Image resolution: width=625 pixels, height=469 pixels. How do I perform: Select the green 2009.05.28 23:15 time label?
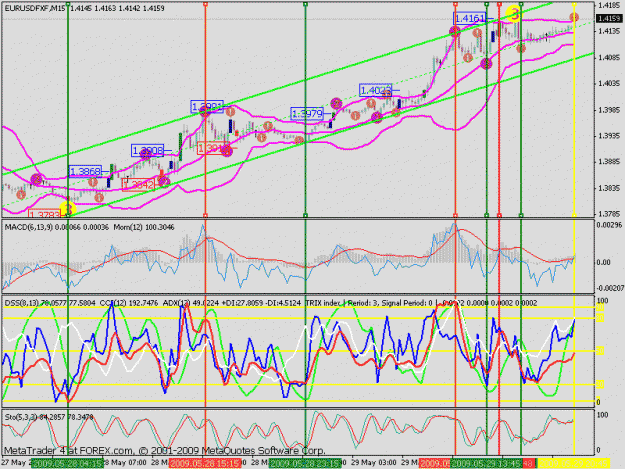(x=305, y=463)
